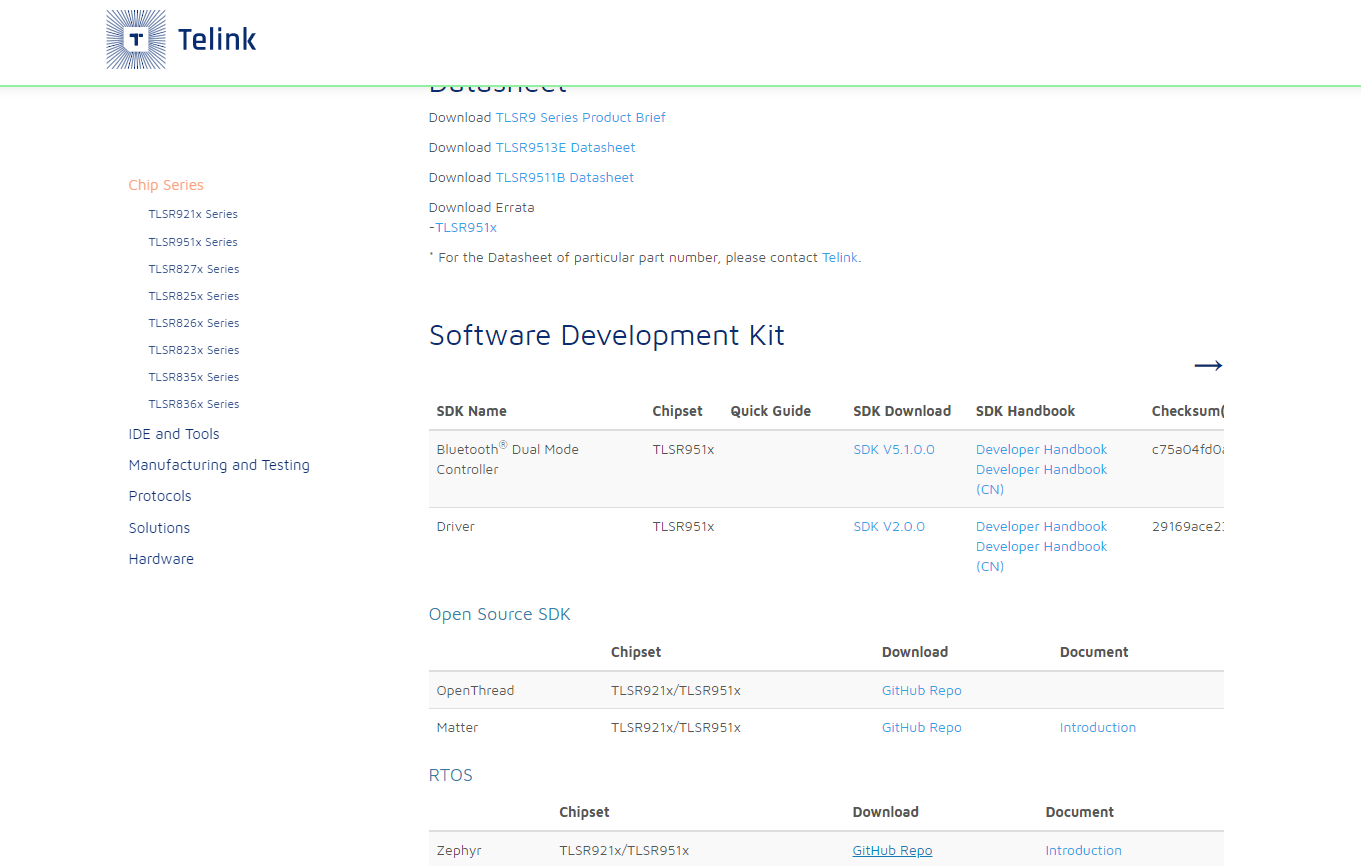Open the Zephyr Introduction document
The height and width of the screenshot is (866, 1361).
click(1084, 850)
